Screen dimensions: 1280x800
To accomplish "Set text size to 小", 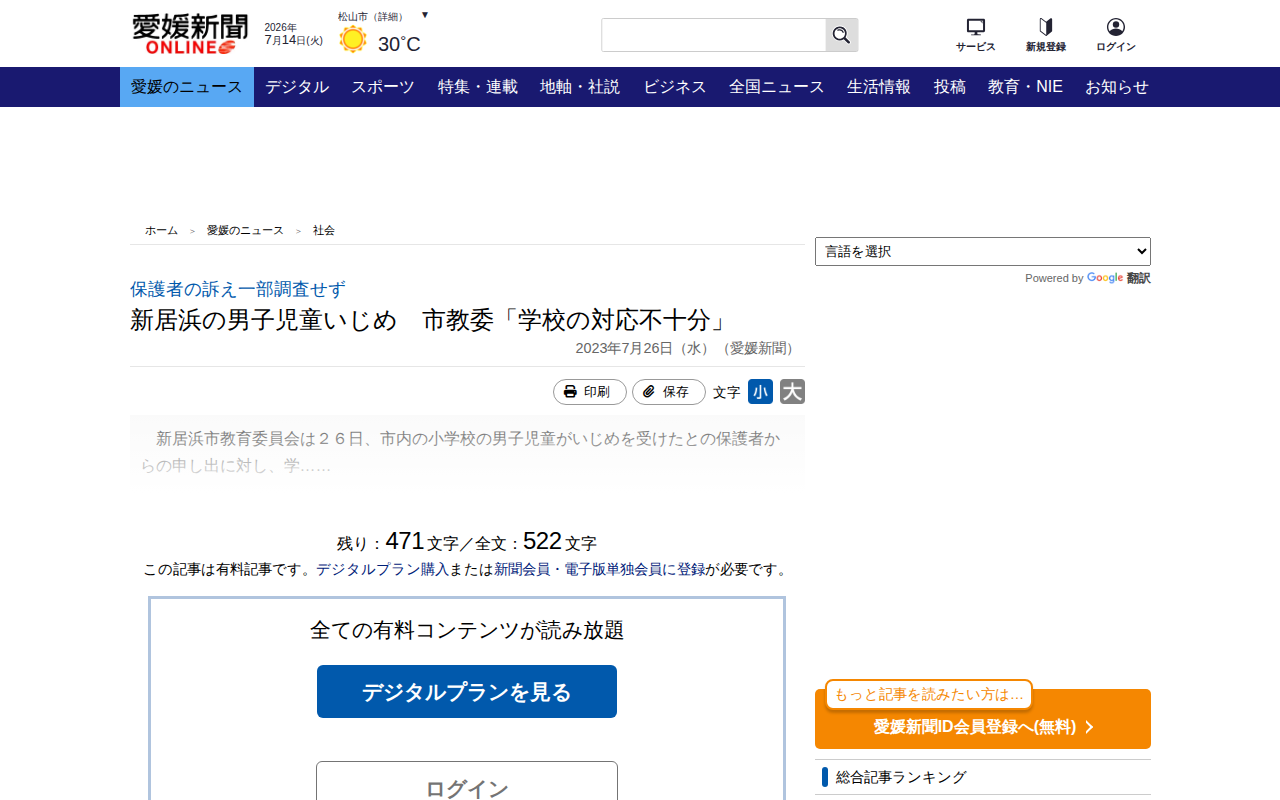I will click(x=761, y=392).
